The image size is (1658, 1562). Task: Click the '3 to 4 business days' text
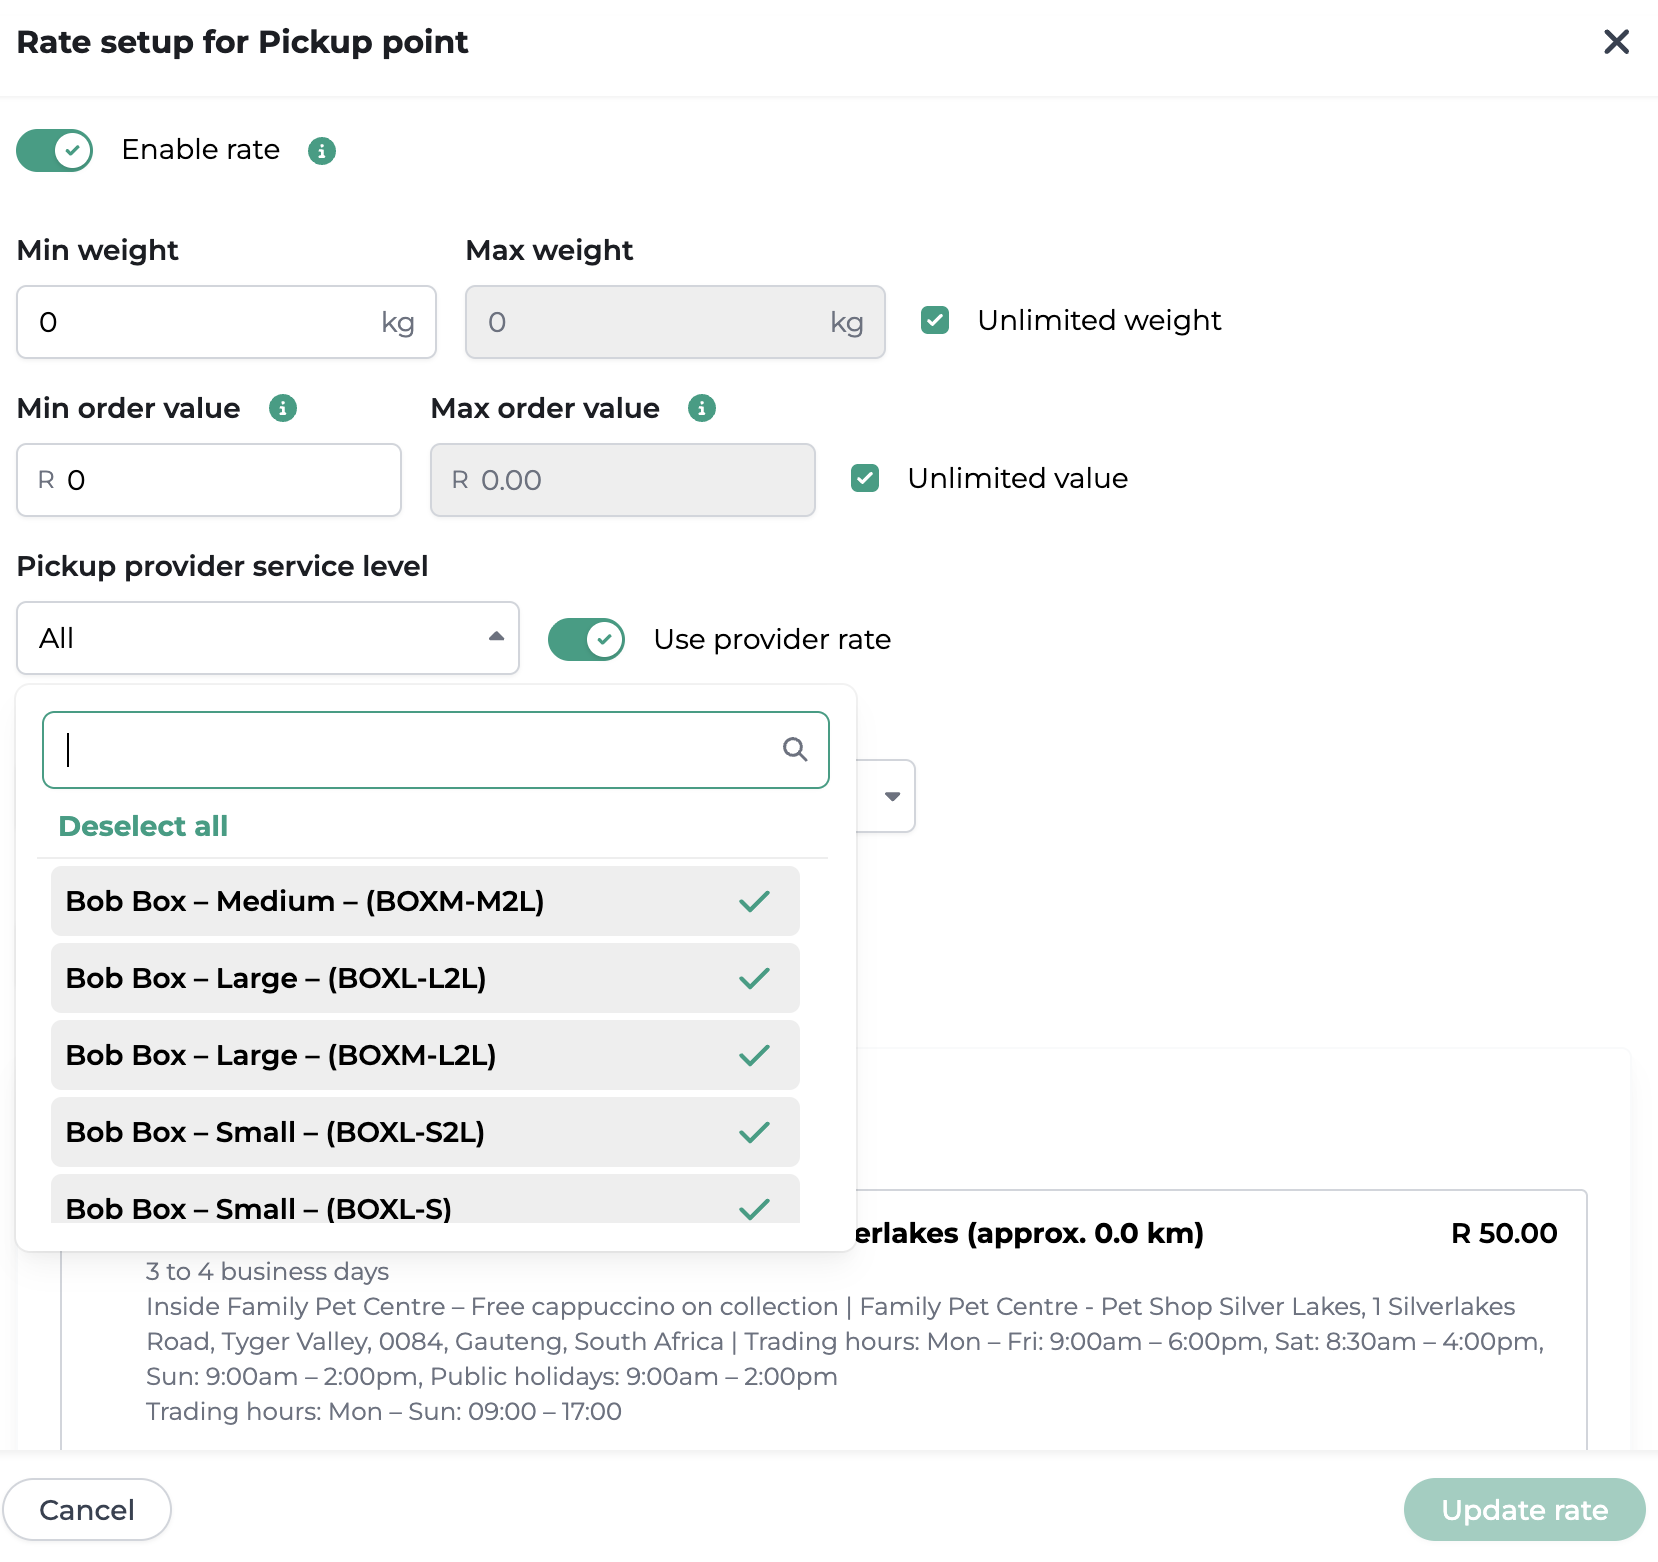click(x=267, y=1271)
